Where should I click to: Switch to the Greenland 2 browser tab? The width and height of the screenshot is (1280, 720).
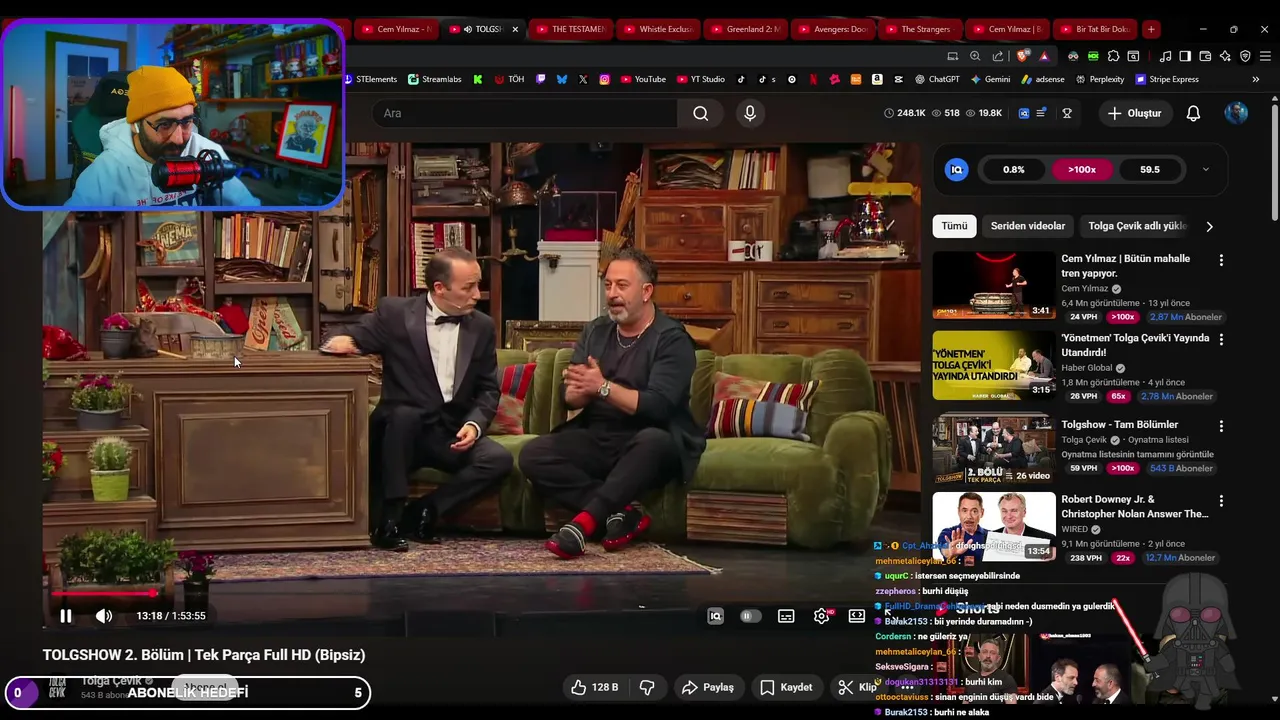coord(745,29)
